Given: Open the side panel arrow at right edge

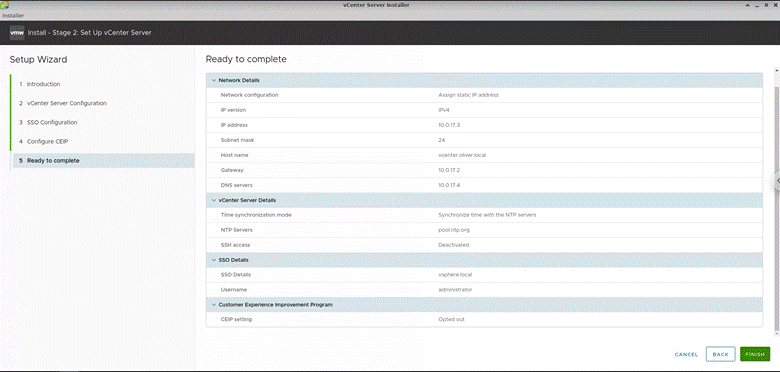Looking at the screenshot, I should click(777, 182).
